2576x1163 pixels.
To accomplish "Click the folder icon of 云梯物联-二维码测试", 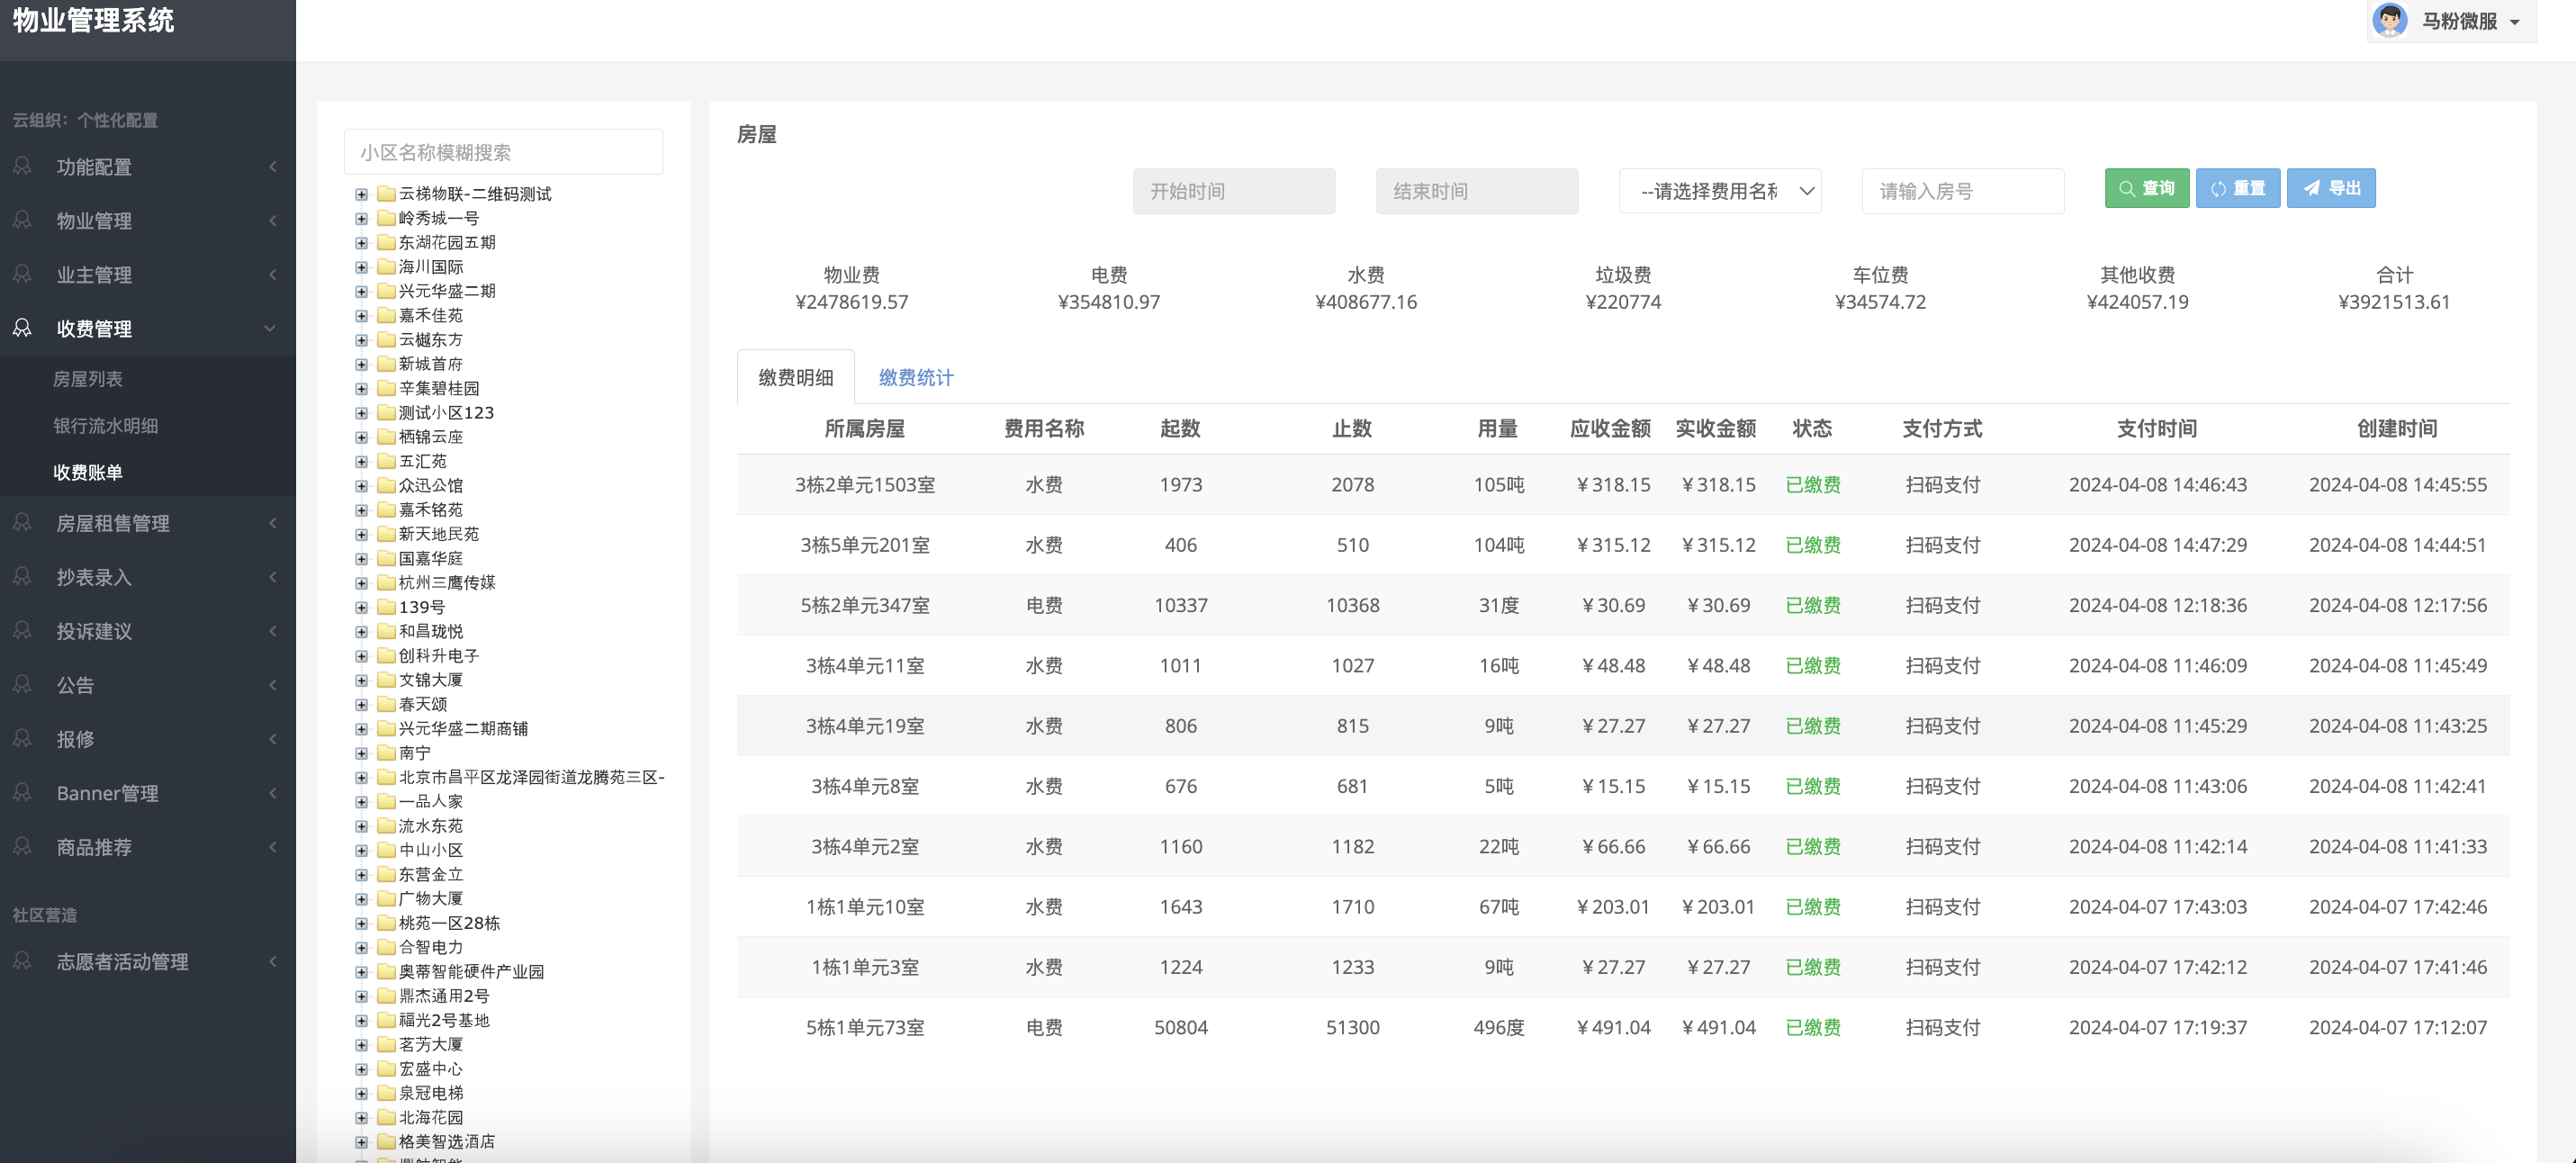I will pos(386,194).
